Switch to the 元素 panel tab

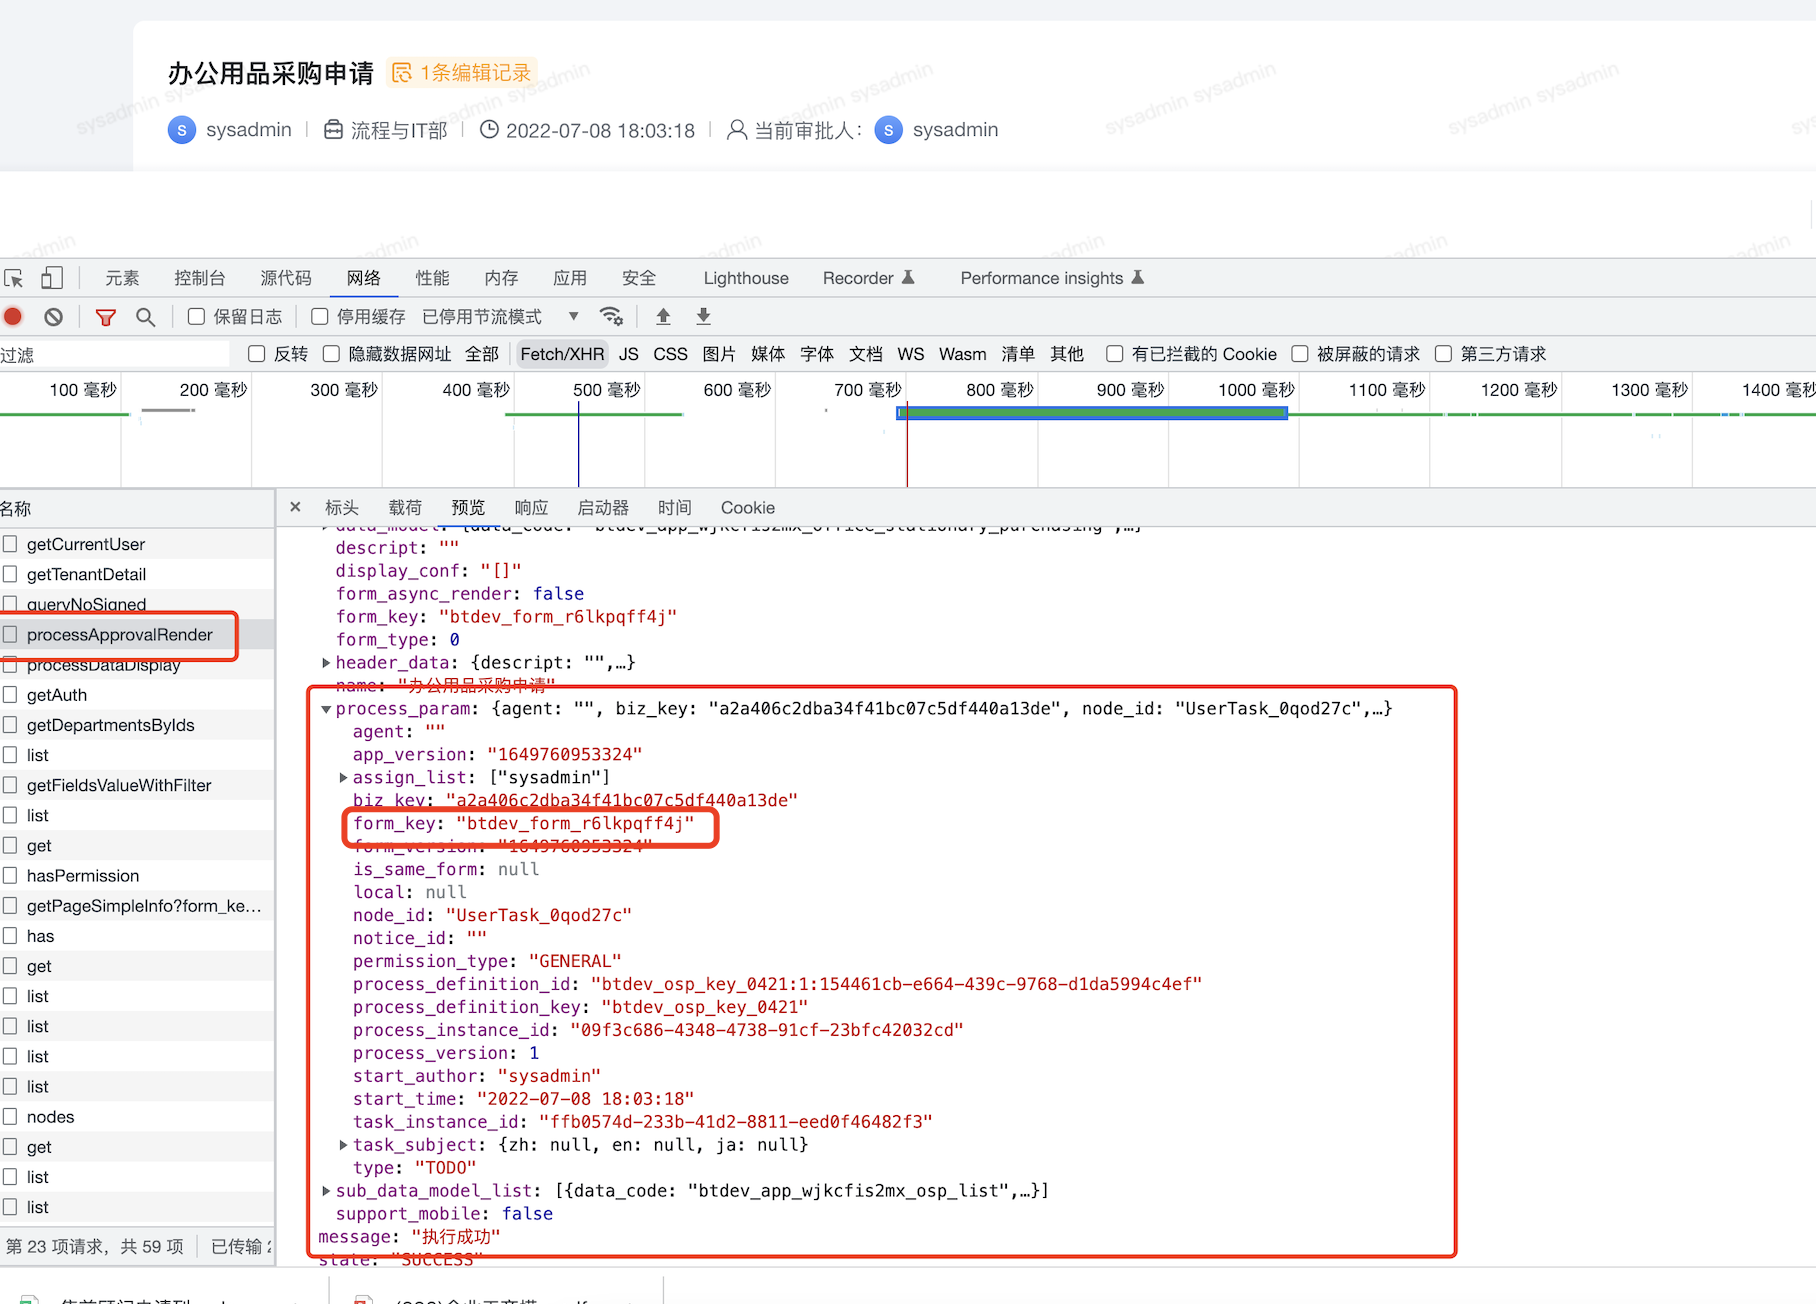pos(123,278)
